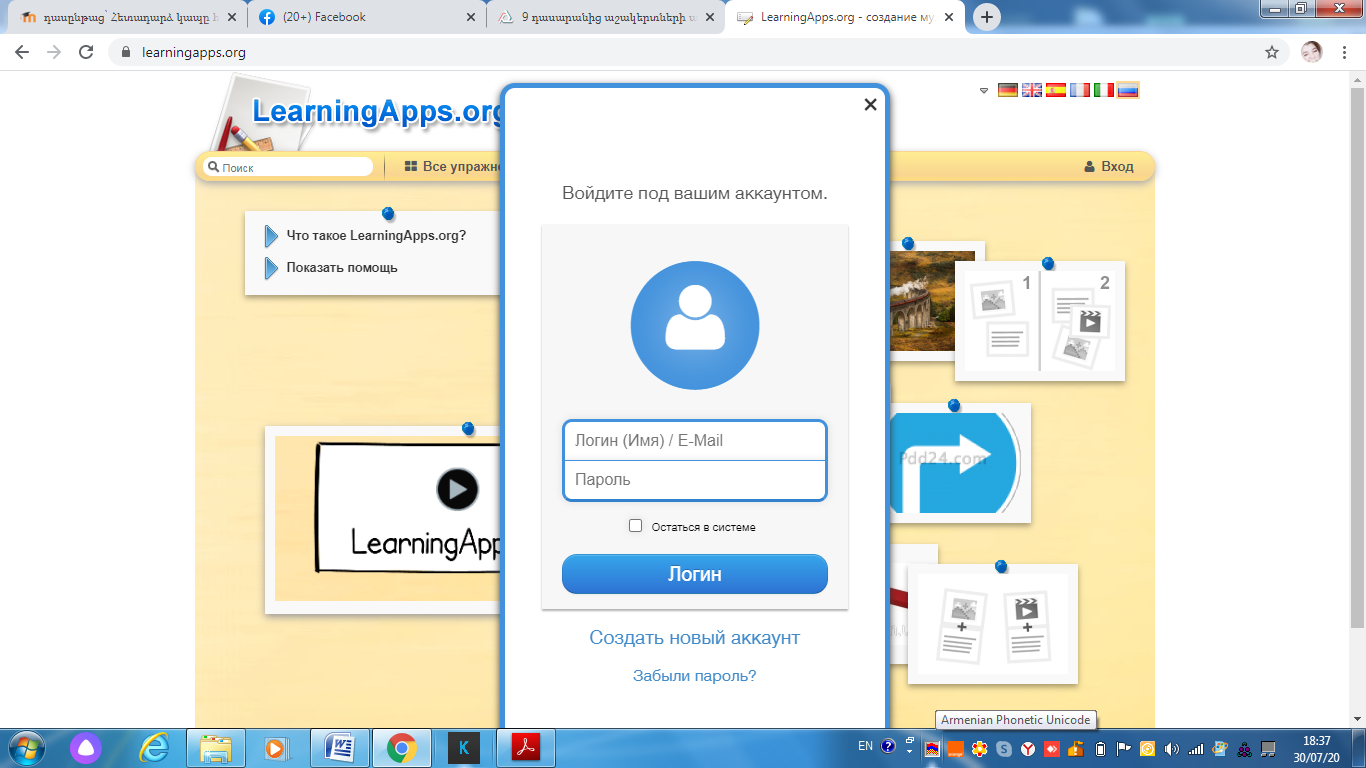Click the blue Логин button
The image size is (1366, 768).
(x=695, y=574)
